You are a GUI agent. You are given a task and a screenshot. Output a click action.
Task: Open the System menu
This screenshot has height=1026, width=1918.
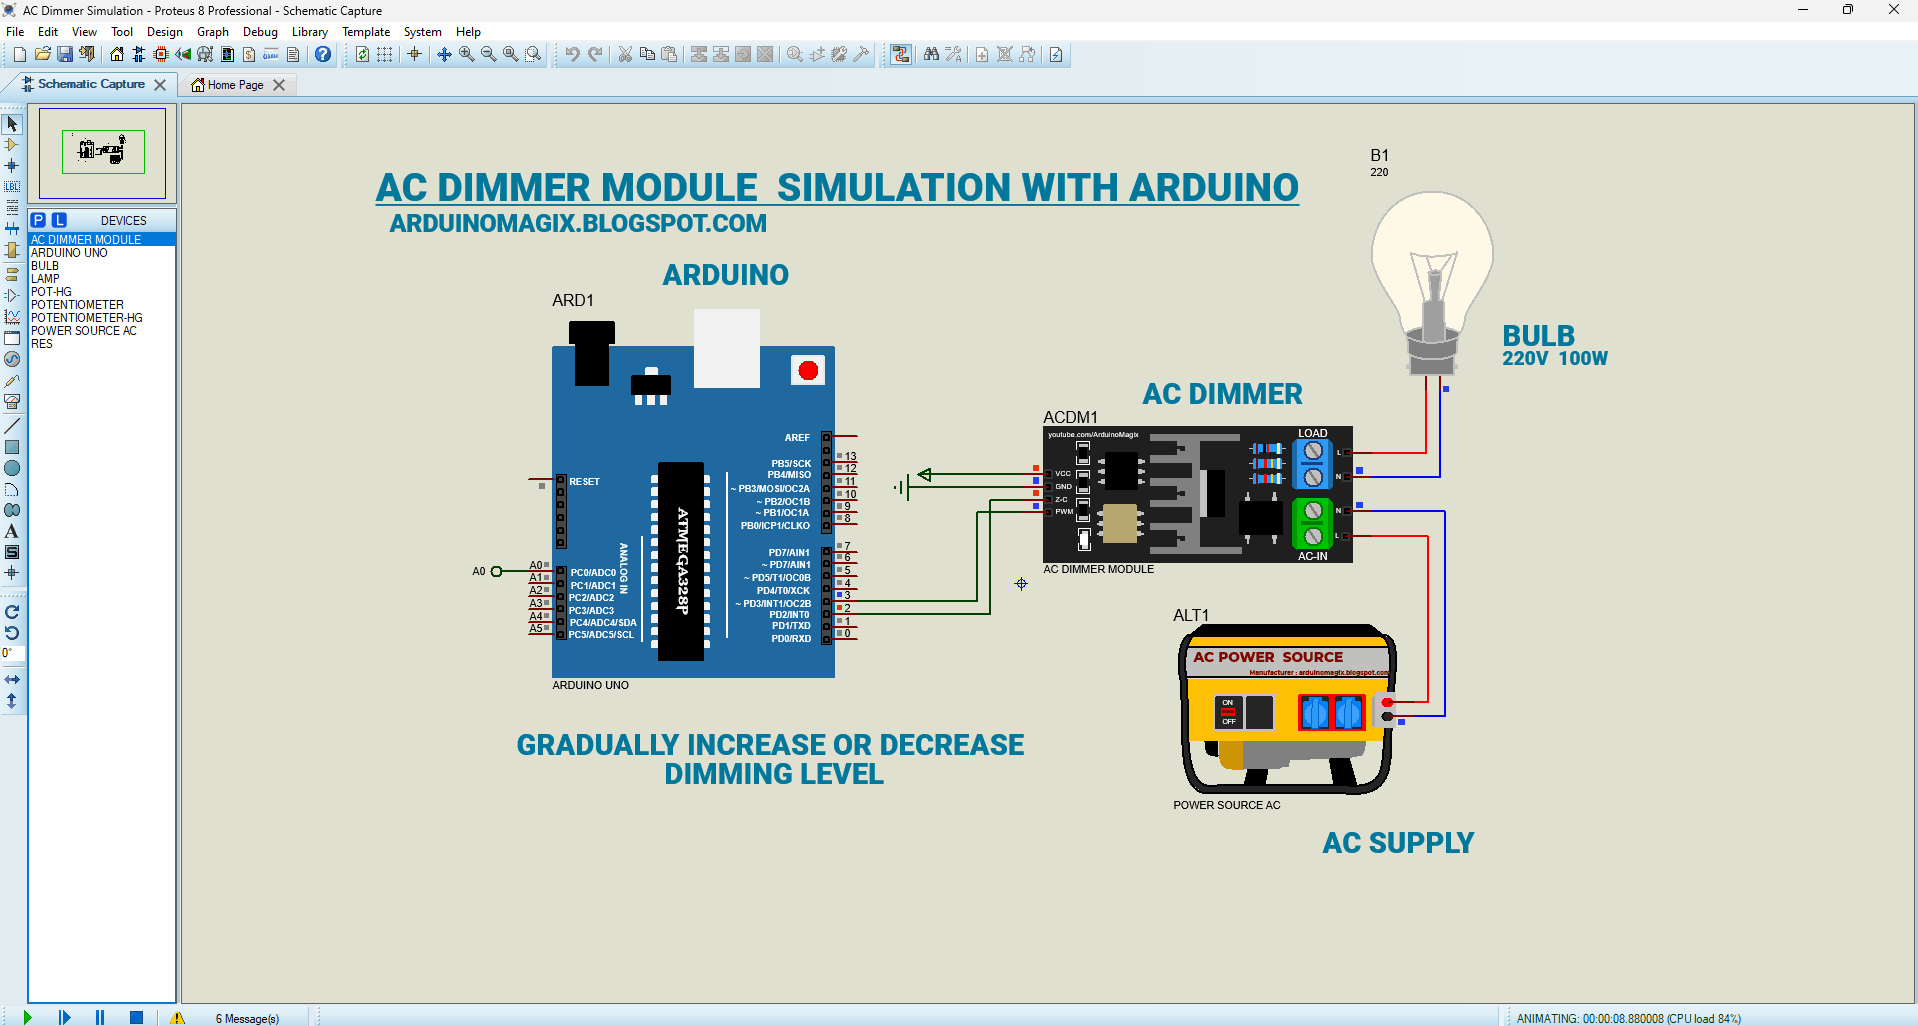click(423, 32)
